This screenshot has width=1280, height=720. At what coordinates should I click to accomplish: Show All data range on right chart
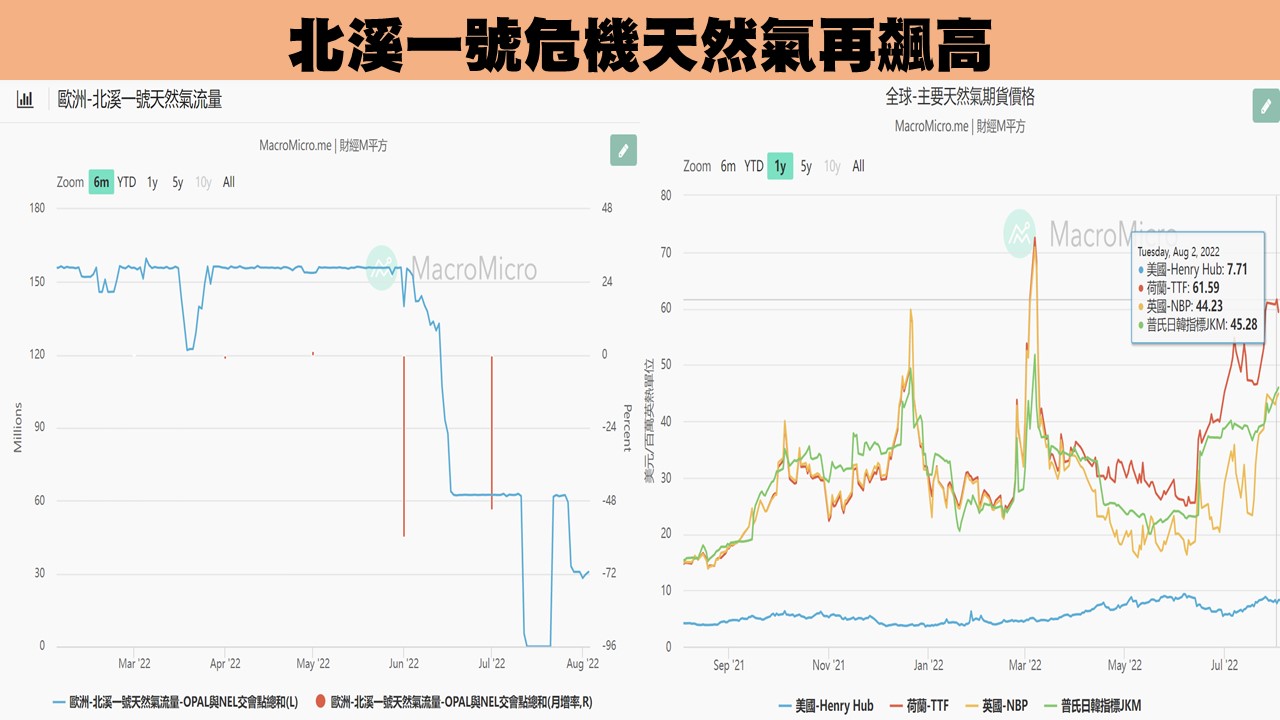click(858, 166)
